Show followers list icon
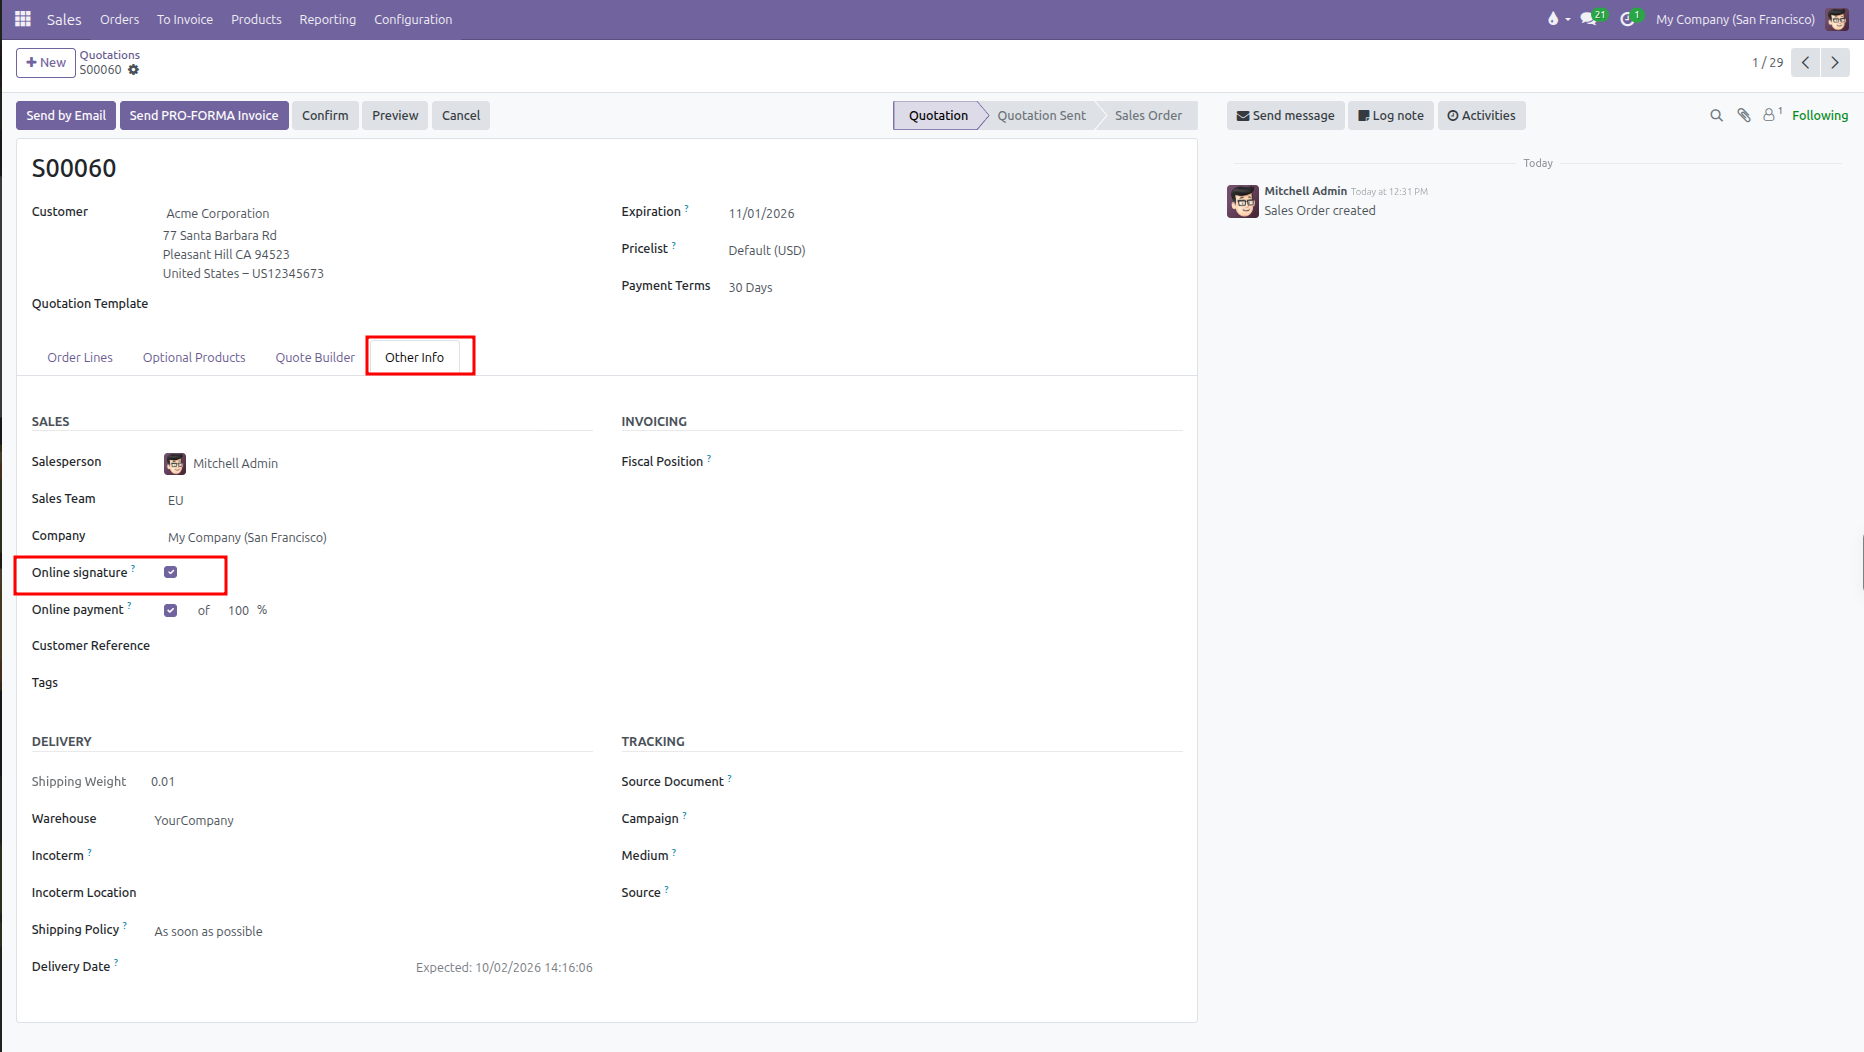 (1771, 115)
